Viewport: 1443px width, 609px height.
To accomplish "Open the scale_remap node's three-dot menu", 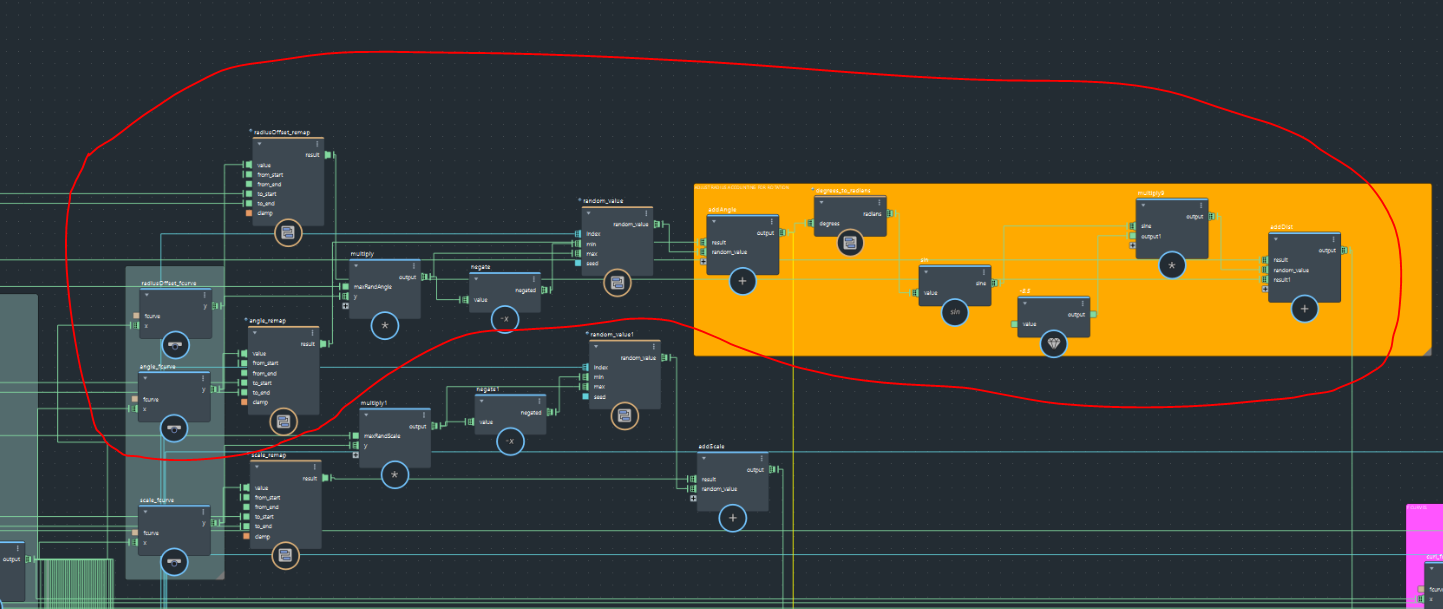I will click(314, 467).
